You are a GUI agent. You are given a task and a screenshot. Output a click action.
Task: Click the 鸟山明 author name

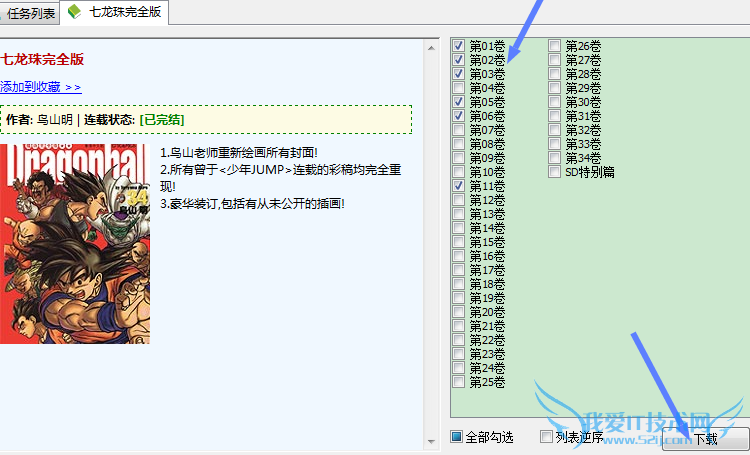click(54, 119)
